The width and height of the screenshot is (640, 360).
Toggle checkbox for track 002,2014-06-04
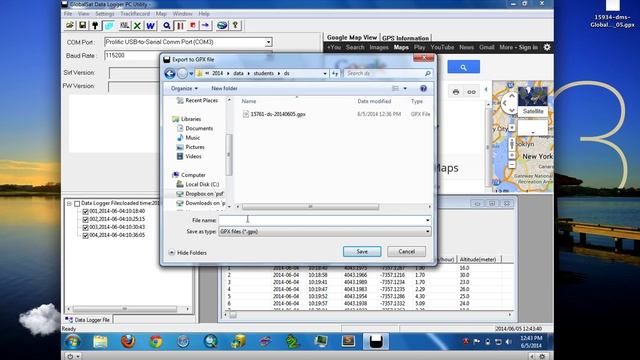click(85, 220)
